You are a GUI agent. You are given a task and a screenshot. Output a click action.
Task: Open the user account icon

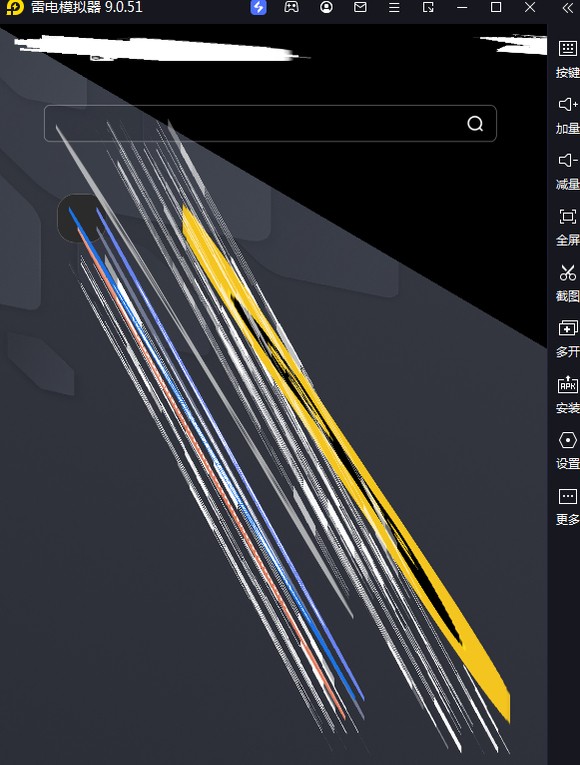[326, 7]
